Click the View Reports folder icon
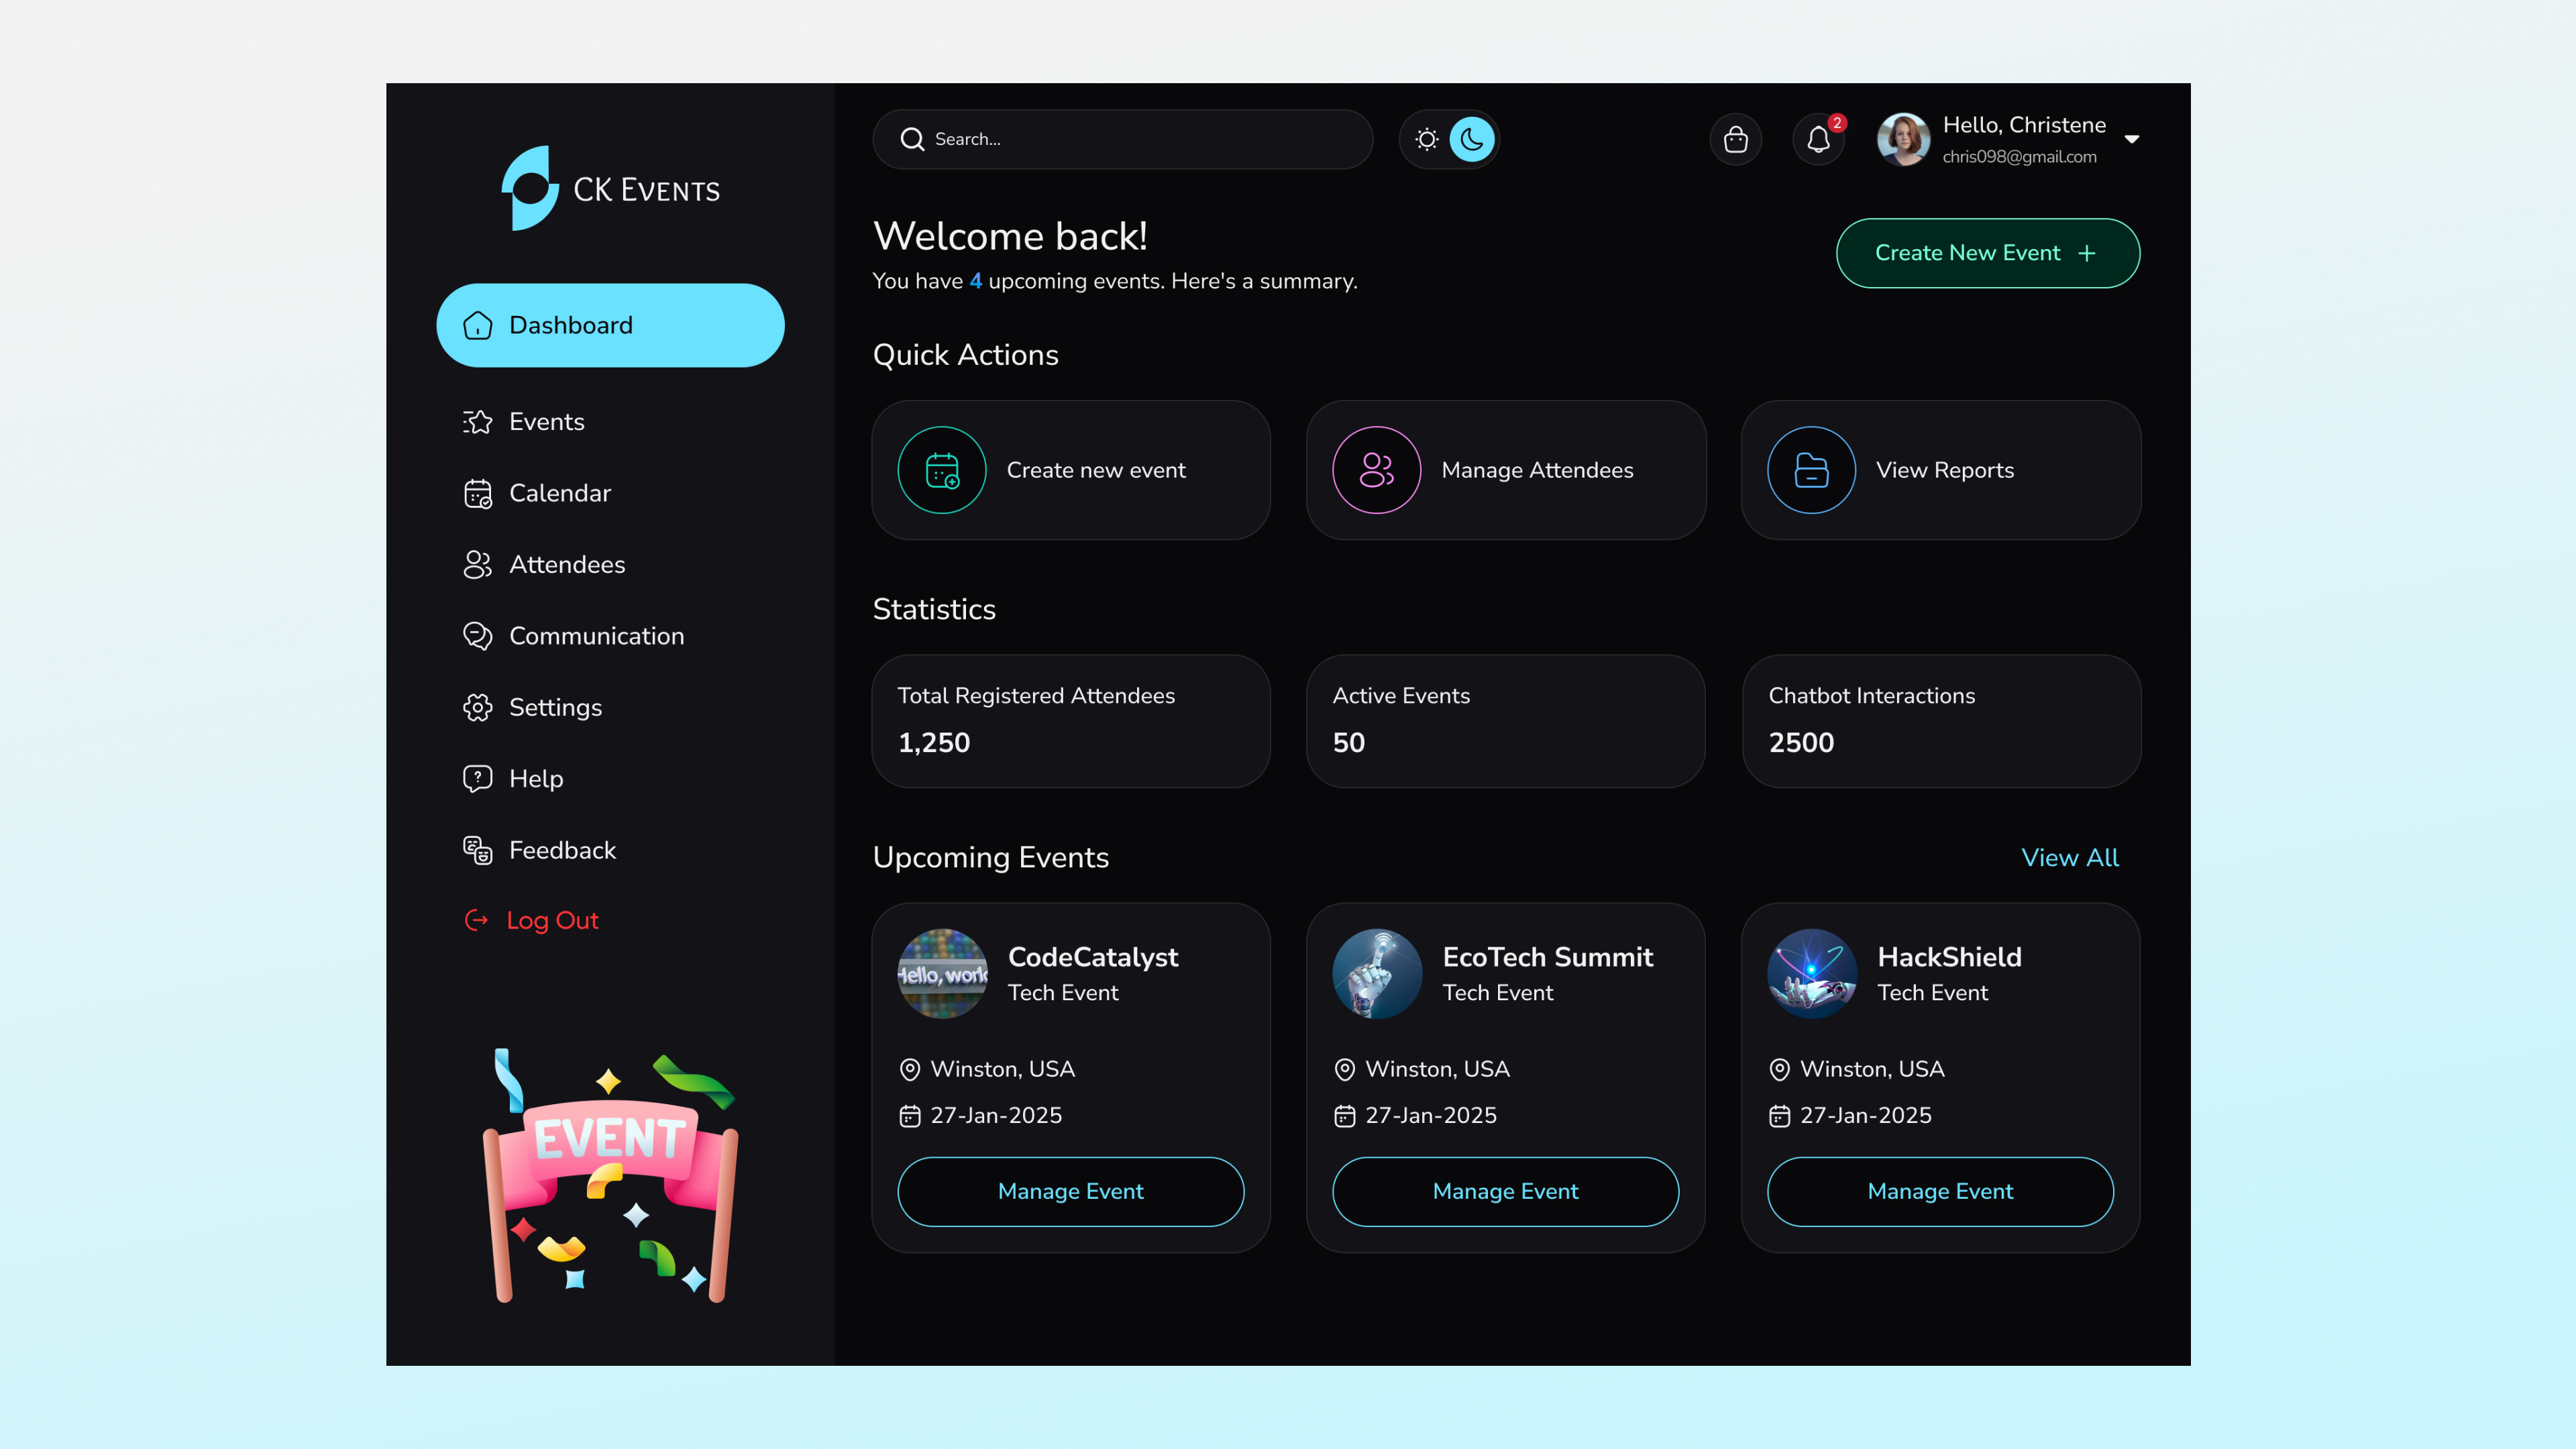This screenshot has width=2576, height=1449. click(1810, 470)
